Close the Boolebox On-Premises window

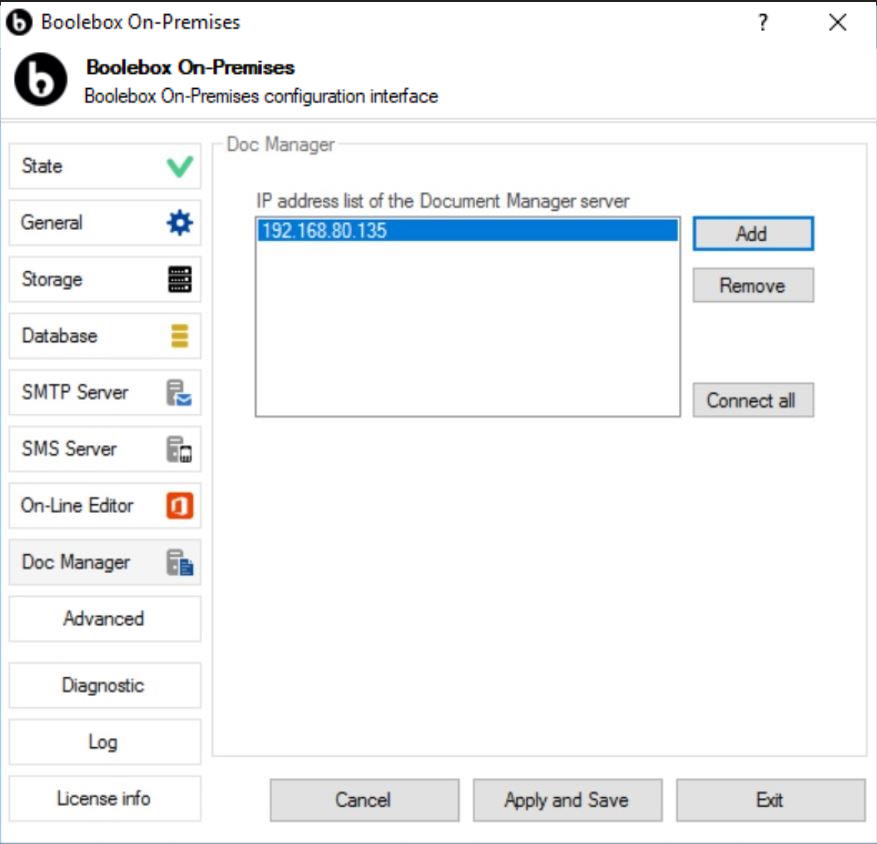tap(837, 22)
